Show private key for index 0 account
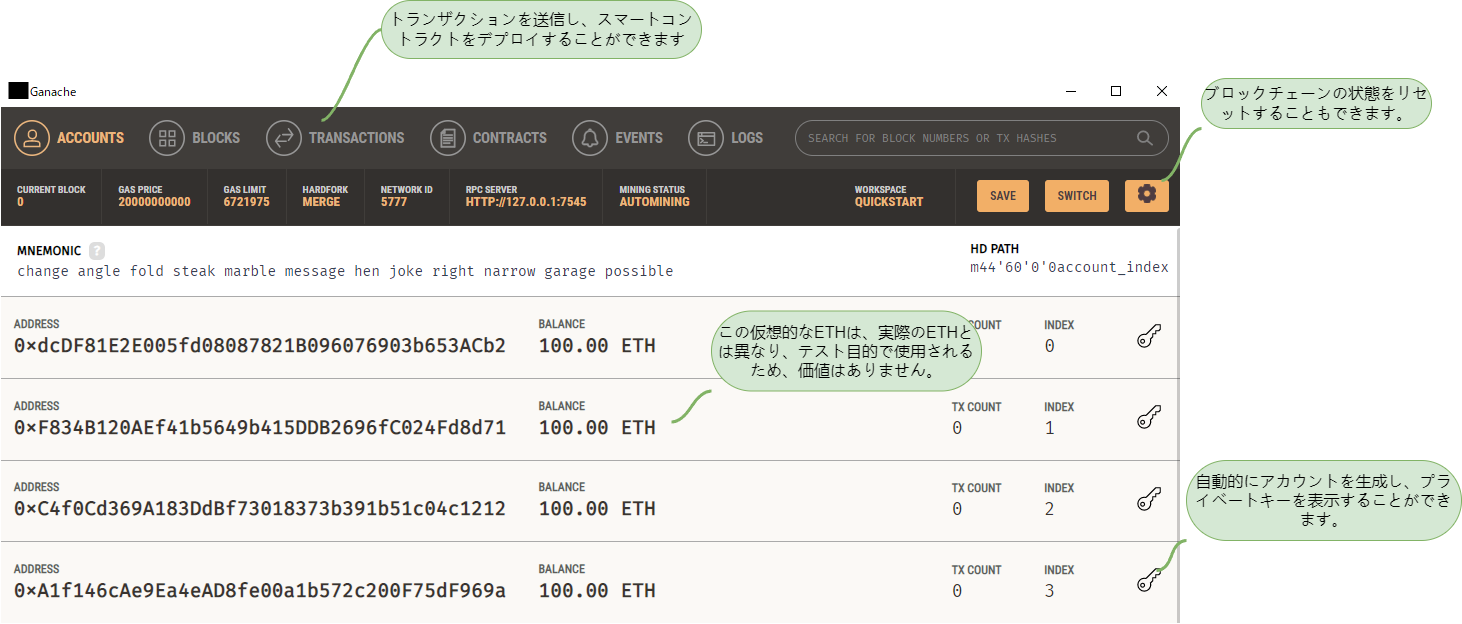This screenshot has height=624, width=1462. pyautogui.click(x=1149, y=337)
